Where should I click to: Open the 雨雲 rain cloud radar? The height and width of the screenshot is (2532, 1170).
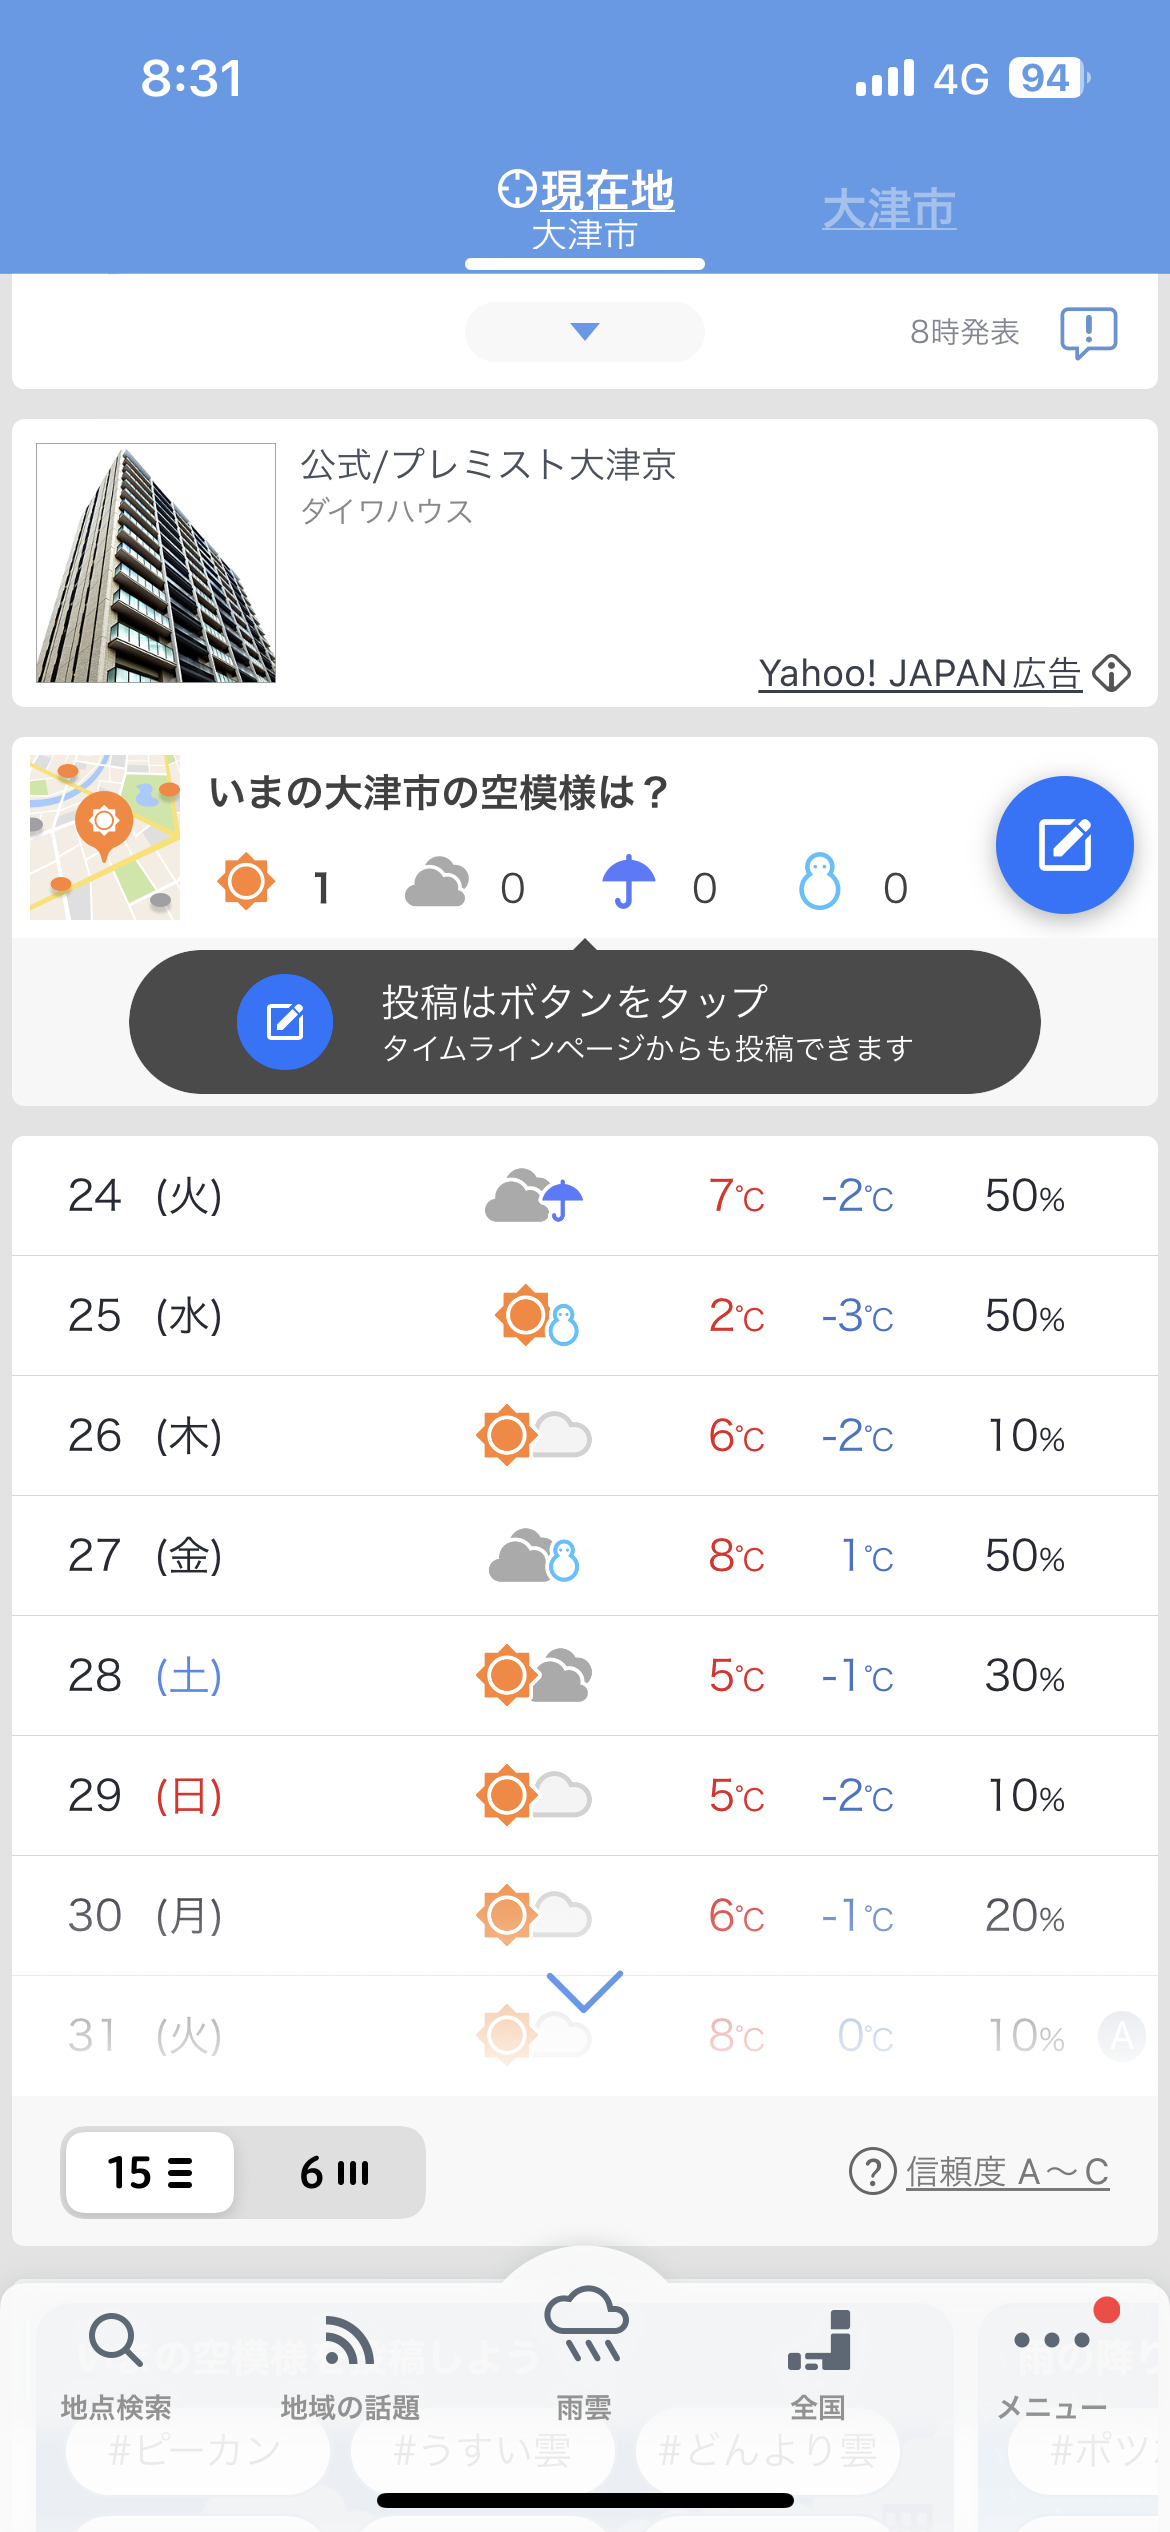click(585, 2350)
